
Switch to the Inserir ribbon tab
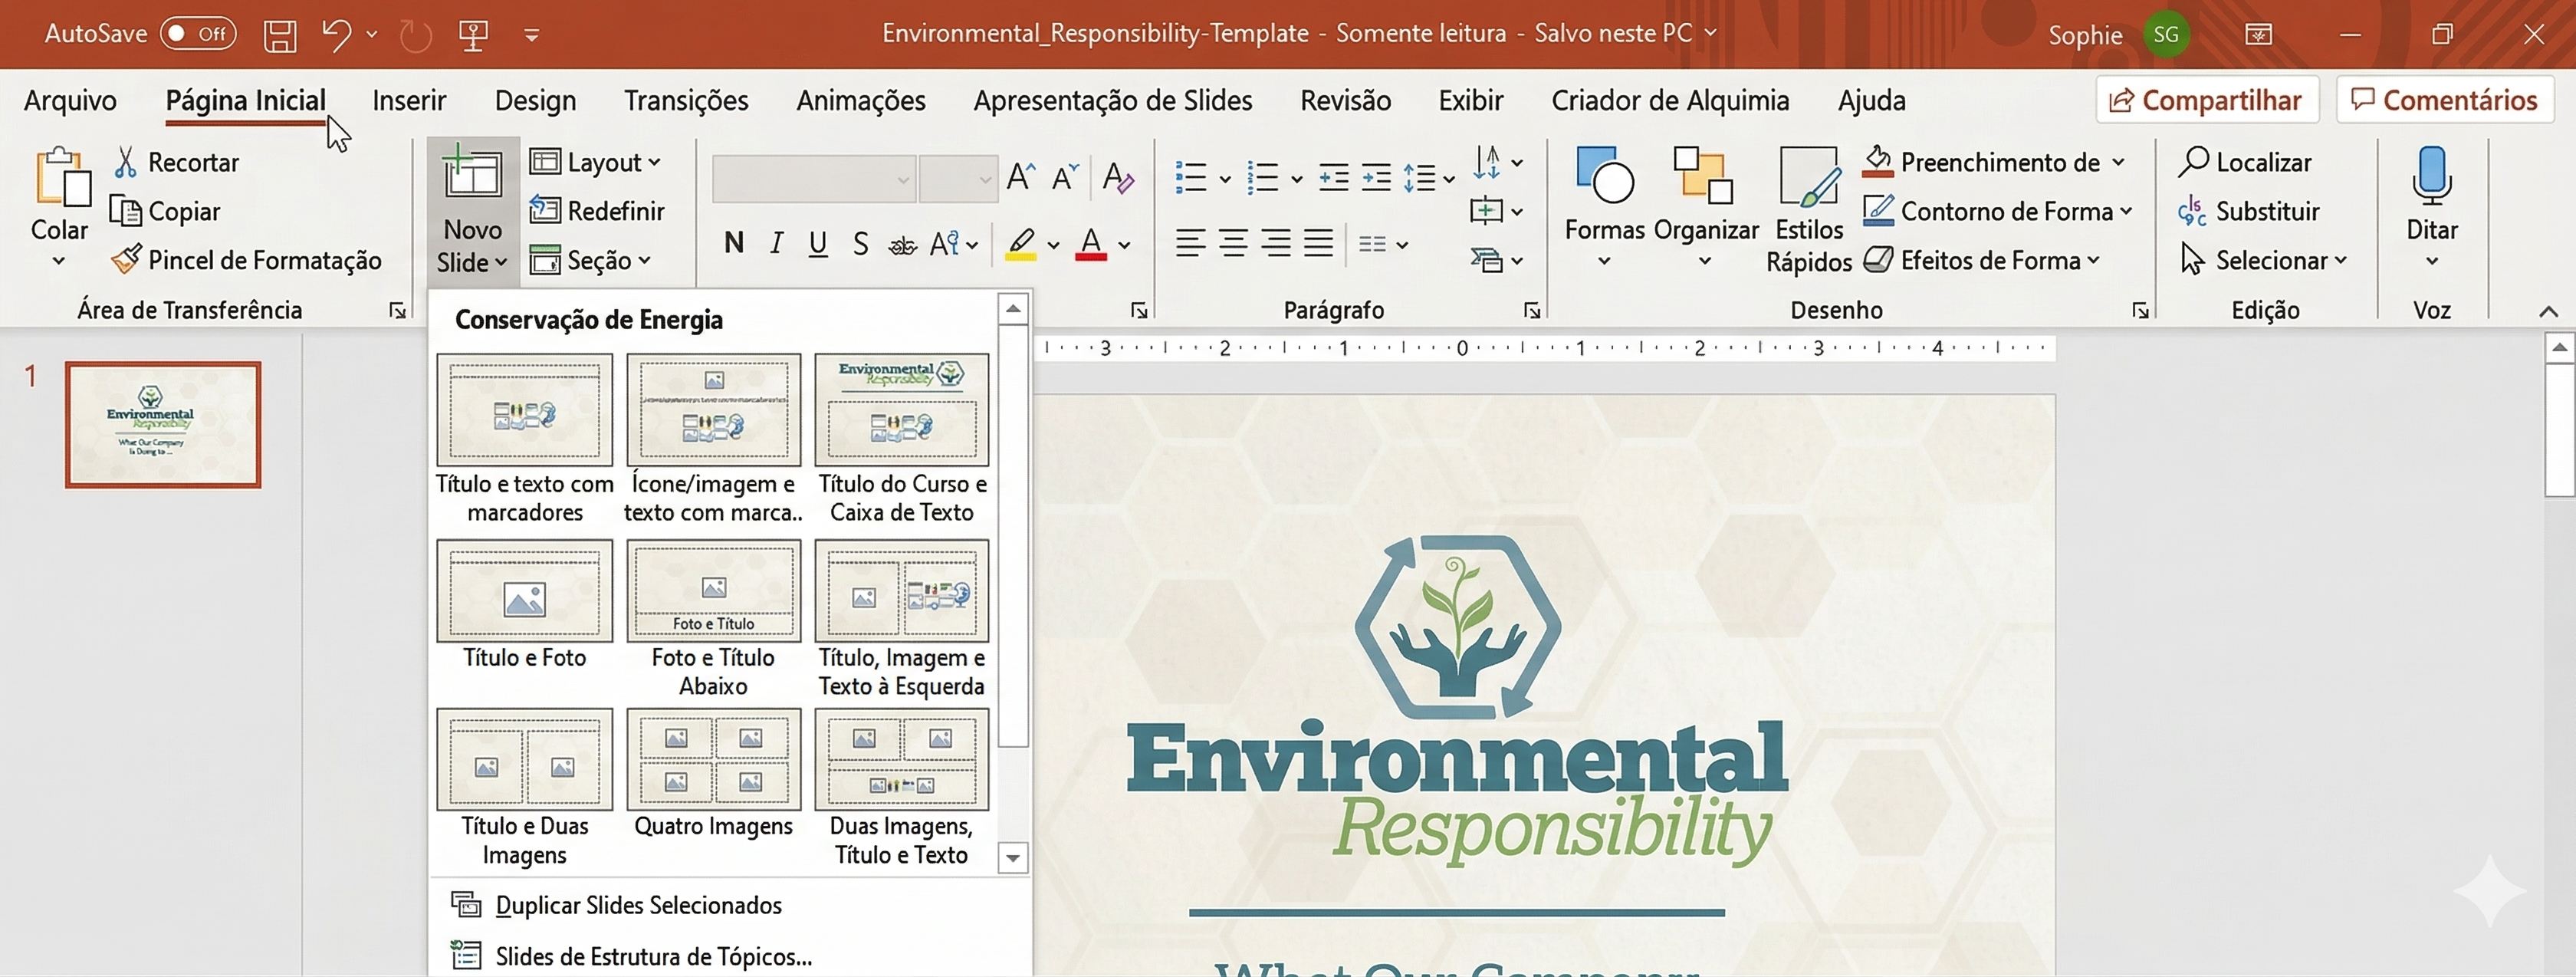point(409,101)
